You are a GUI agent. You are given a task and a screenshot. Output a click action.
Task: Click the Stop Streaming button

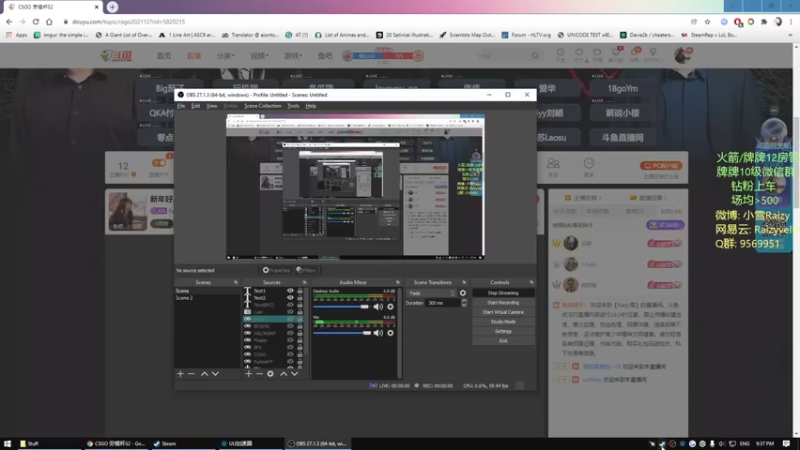coord(503,293)
